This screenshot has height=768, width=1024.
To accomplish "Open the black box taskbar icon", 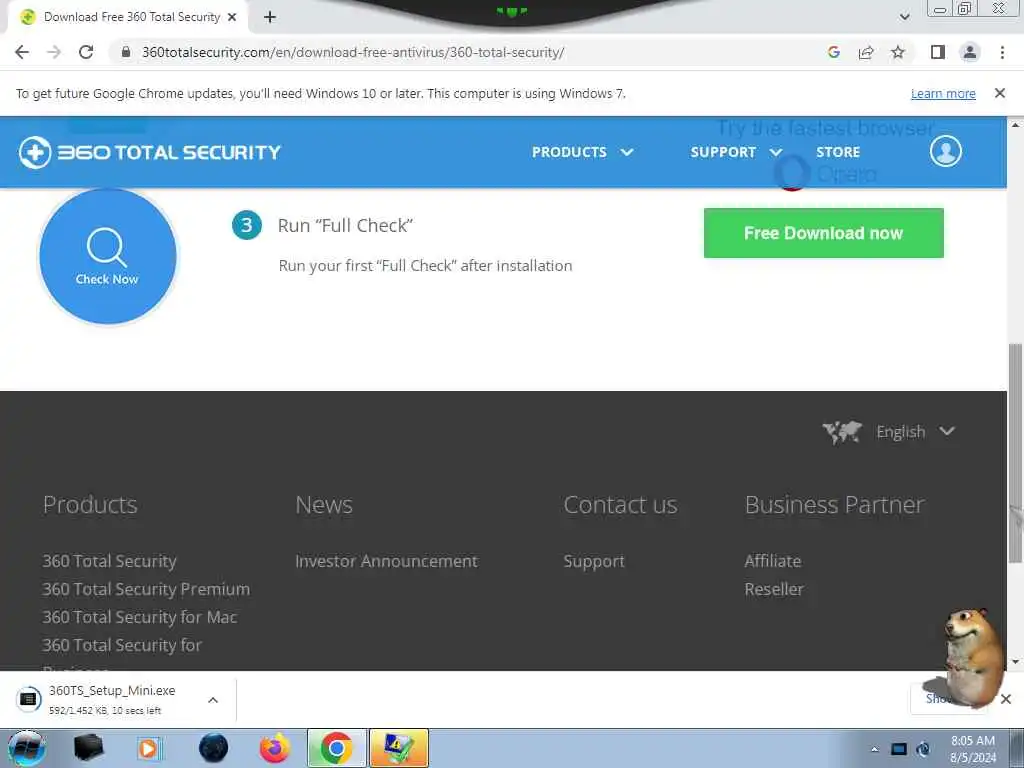I will pyautogui.click(x=88, y=748).
